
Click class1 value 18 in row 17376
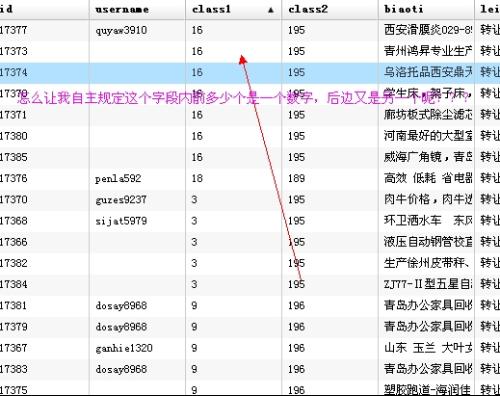point(197,178)
